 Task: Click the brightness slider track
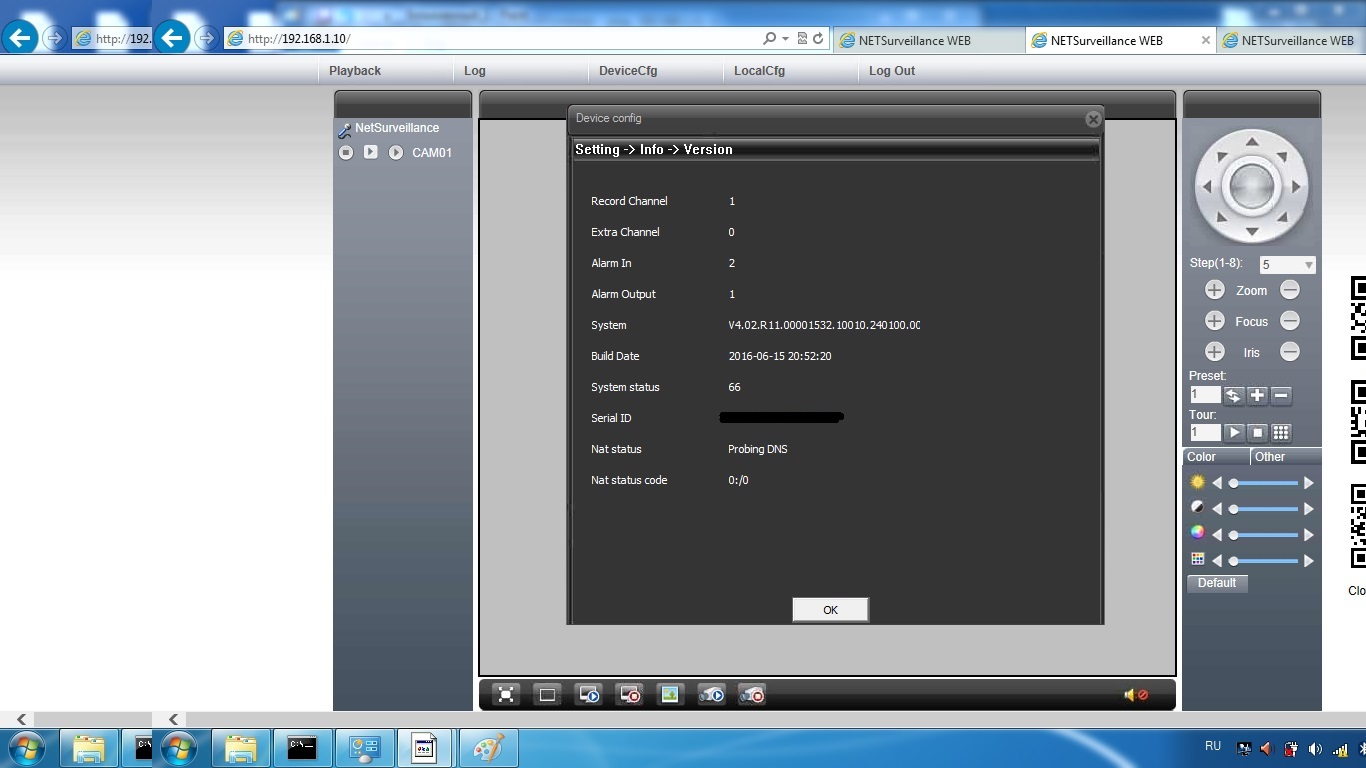pos(1265,483)
